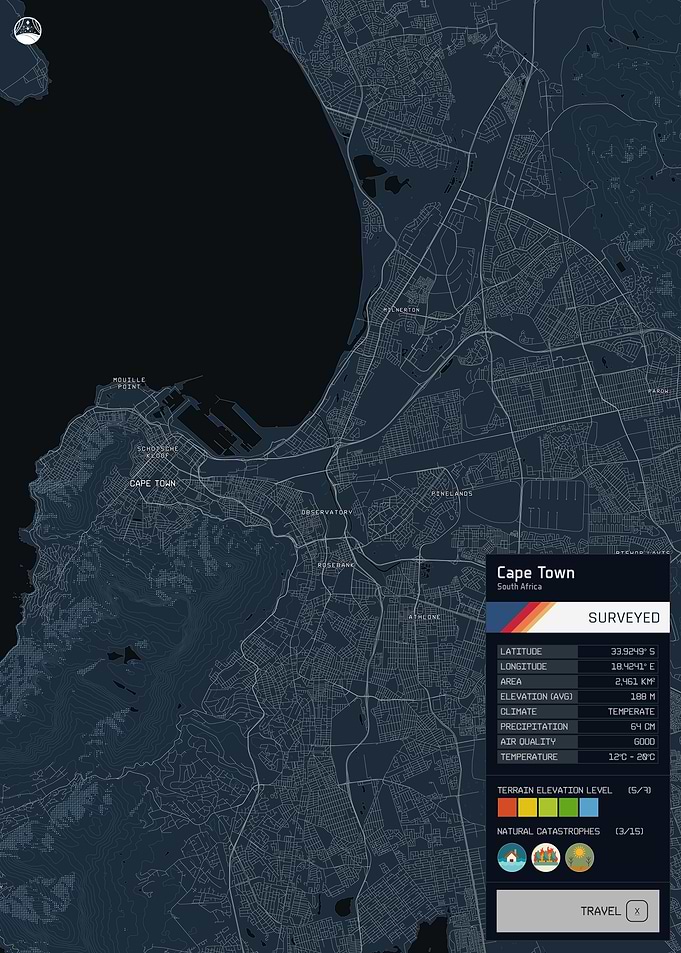The image size is (681, 953).
Task: Select the wildfire catastrophe icon
Action: tap(545, 858)
